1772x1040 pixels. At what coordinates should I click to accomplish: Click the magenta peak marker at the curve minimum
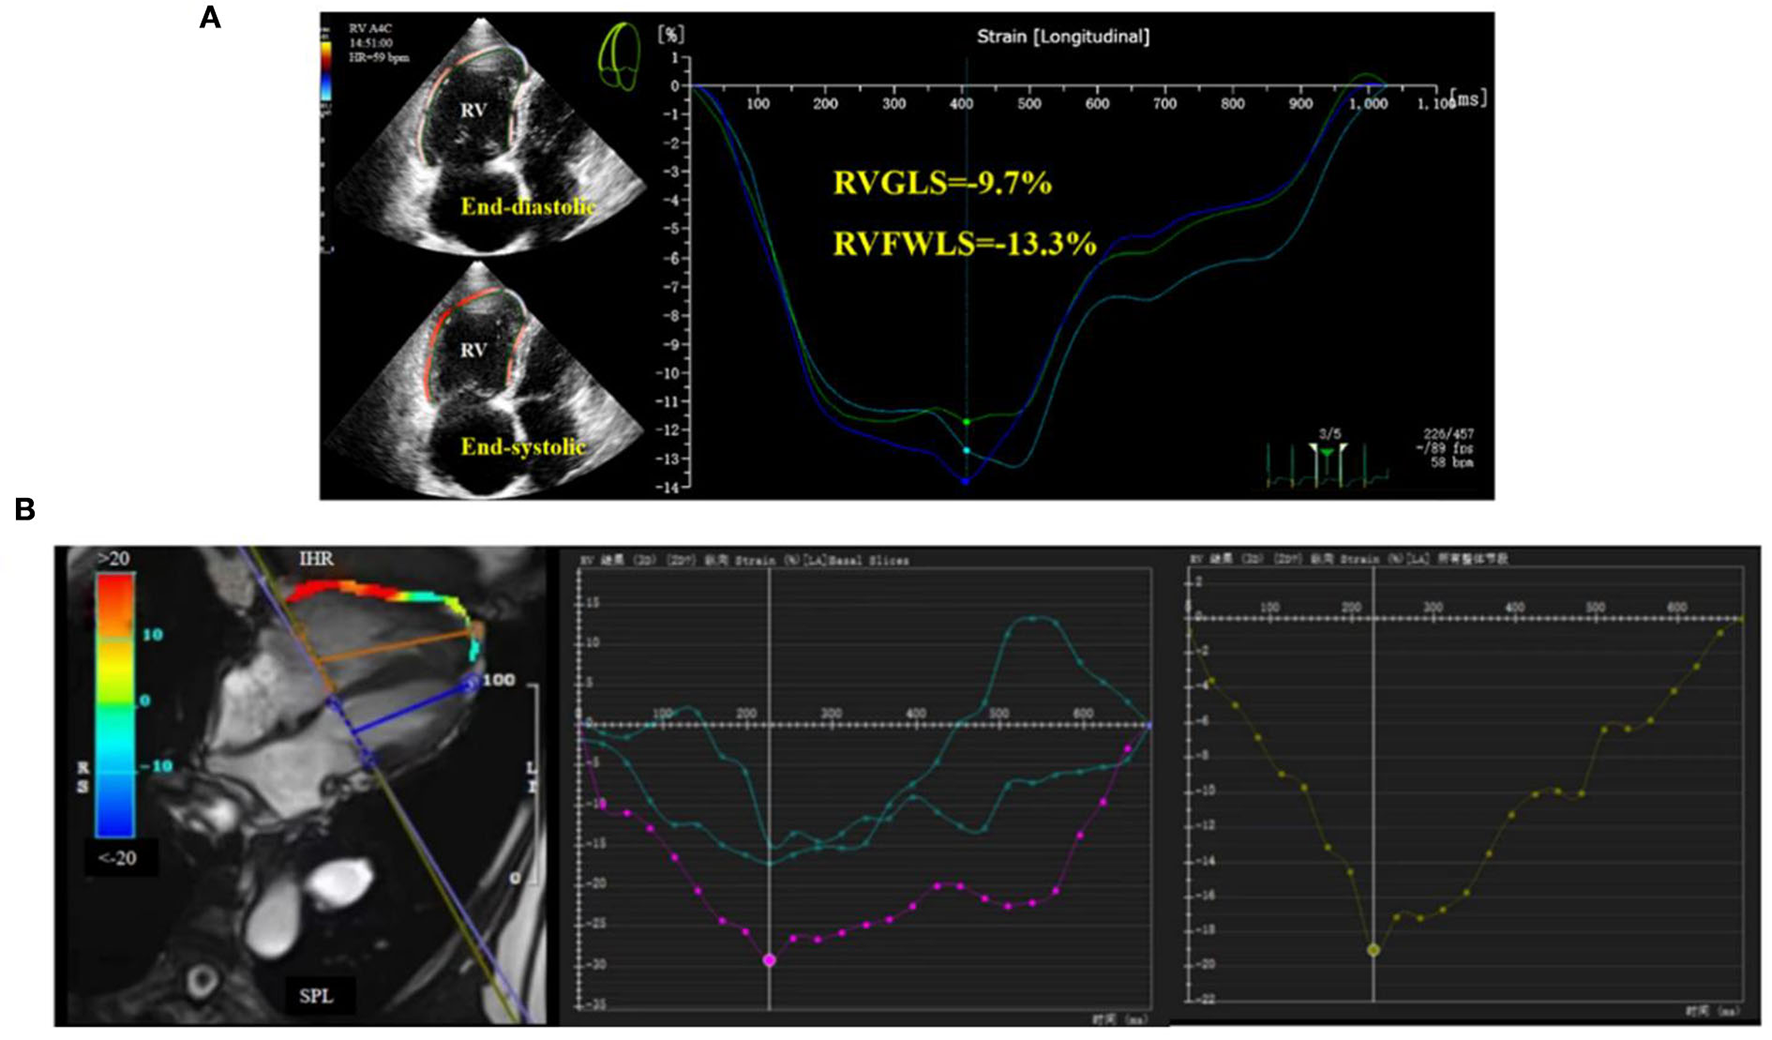(769, 960)
